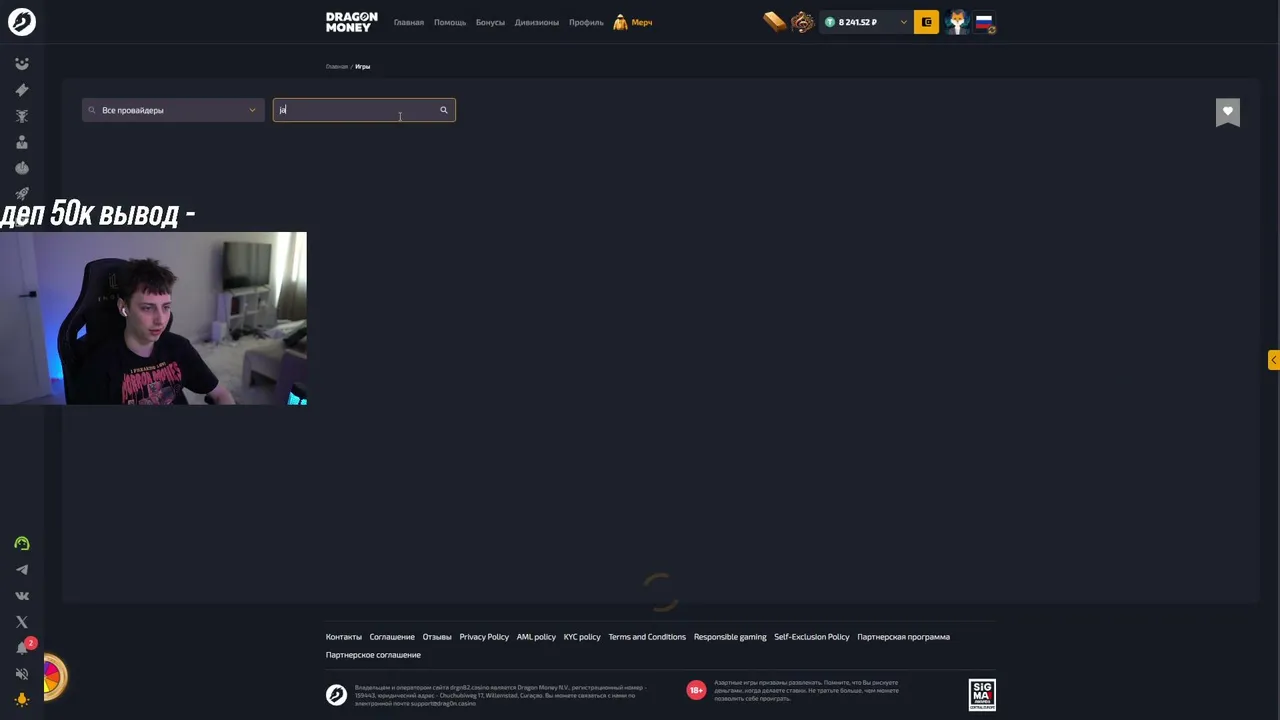Open the 'Контакты' footer link
The height and width of the screenshot is (720, 1280).
(344, 637)
